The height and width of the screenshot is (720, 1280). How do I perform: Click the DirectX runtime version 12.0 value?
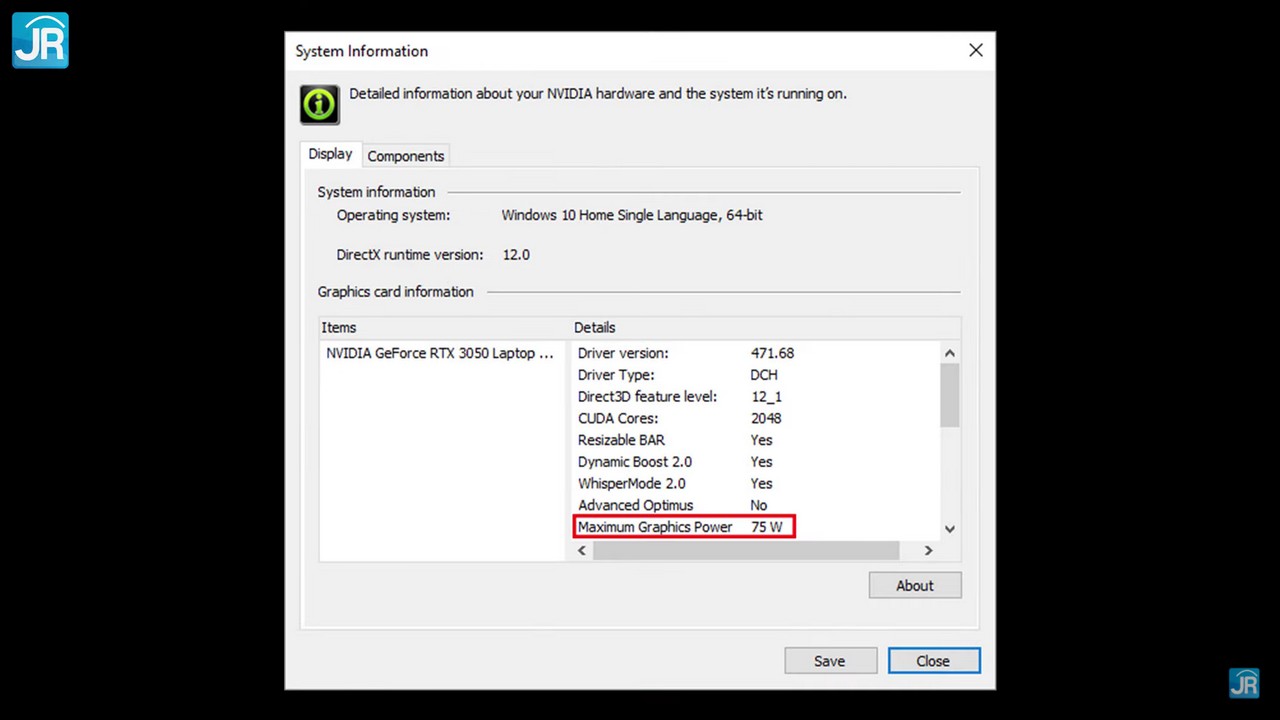(x=516, y=255)
